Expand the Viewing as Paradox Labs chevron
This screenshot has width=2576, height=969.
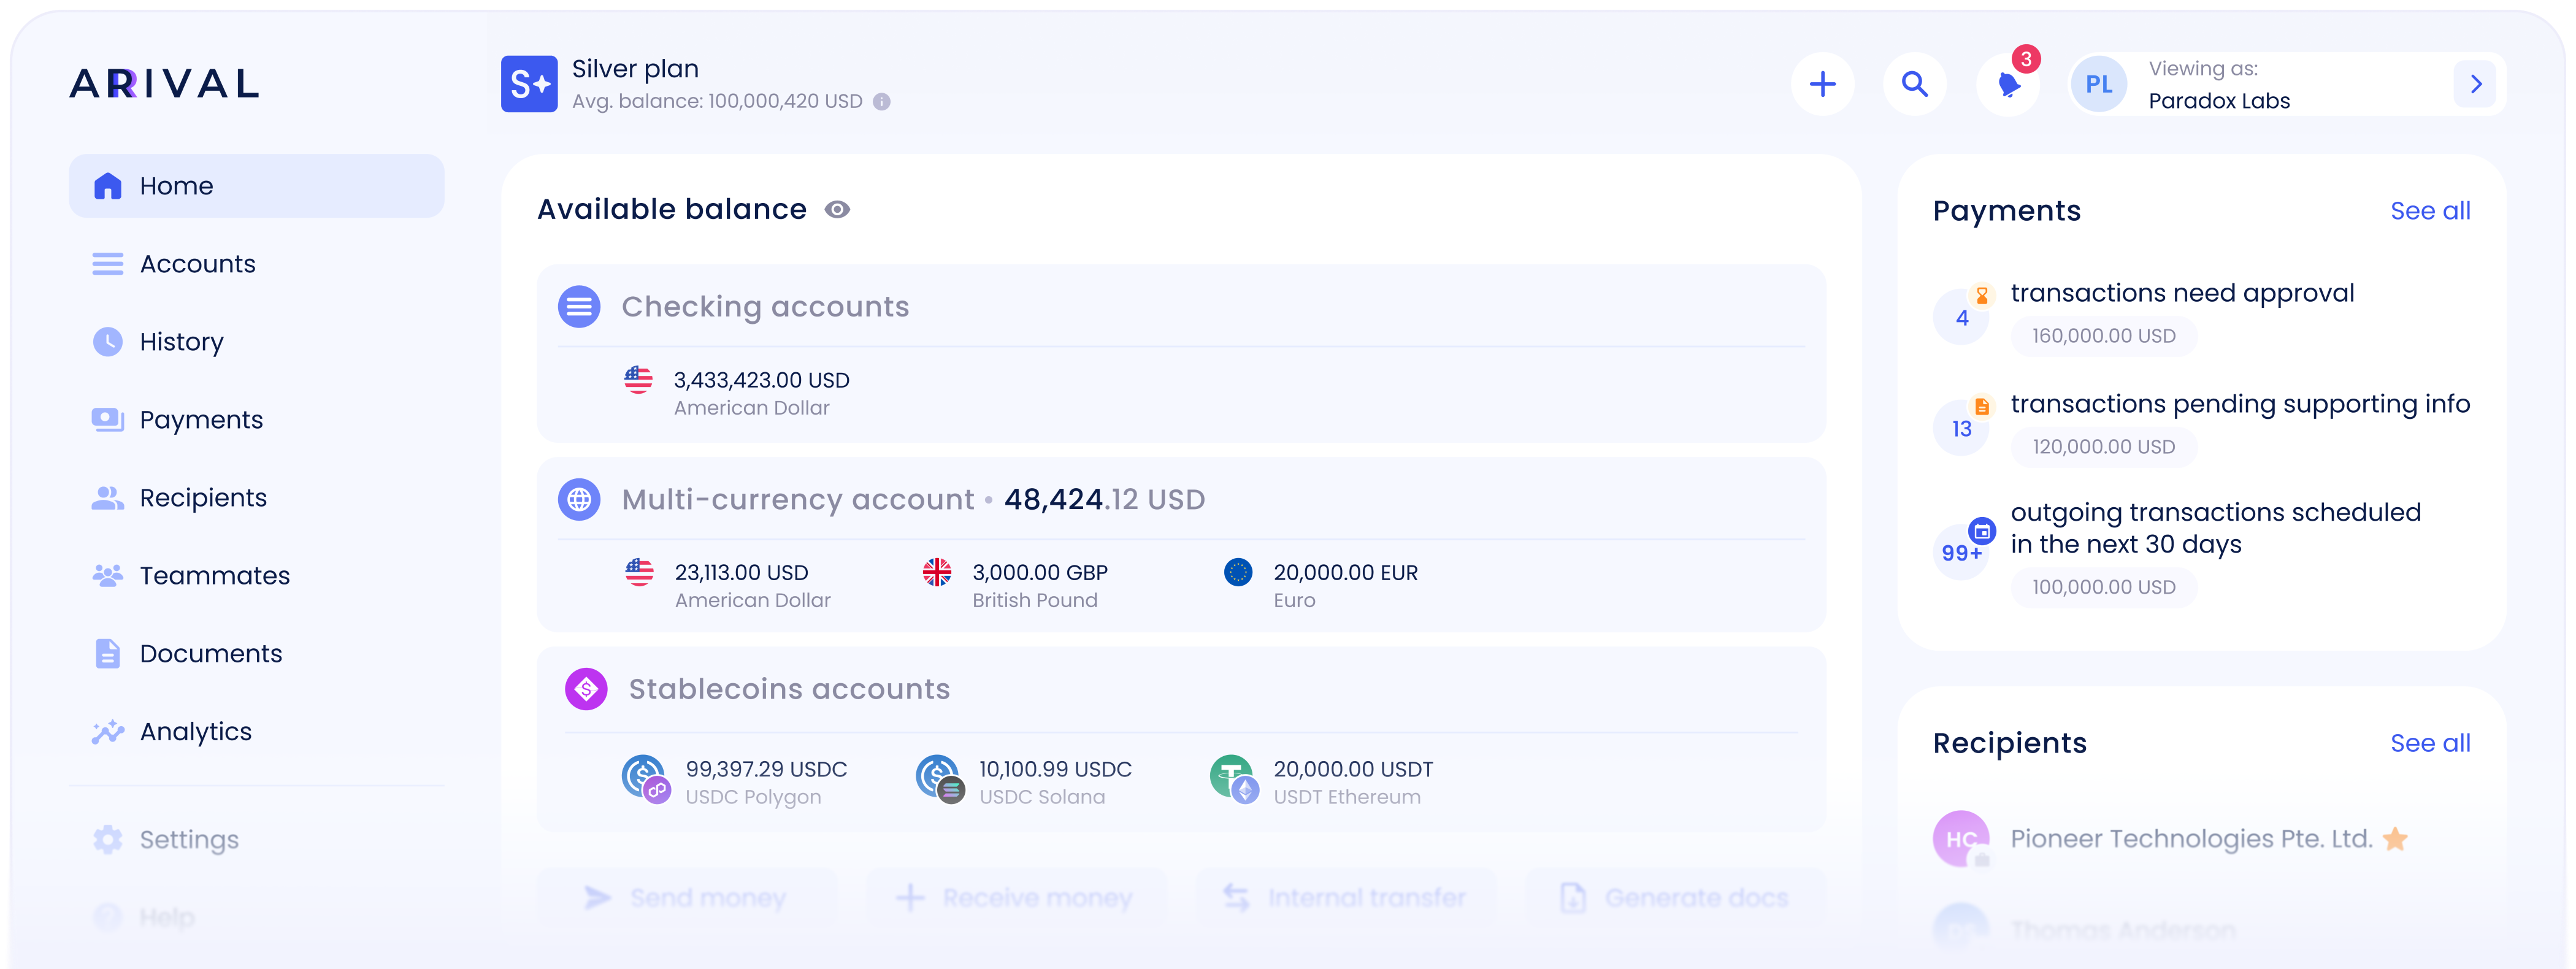(2475, 84)
